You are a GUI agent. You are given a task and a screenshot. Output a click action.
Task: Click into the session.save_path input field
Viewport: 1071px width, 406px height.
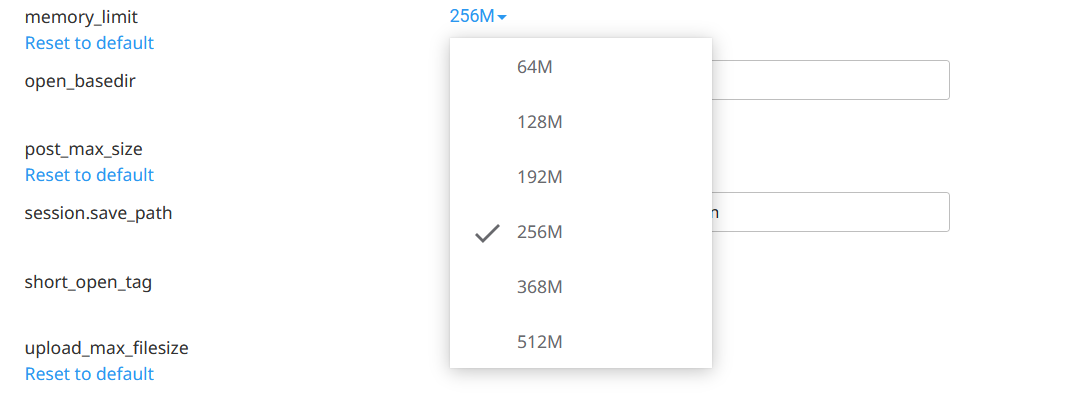point(830,212)
